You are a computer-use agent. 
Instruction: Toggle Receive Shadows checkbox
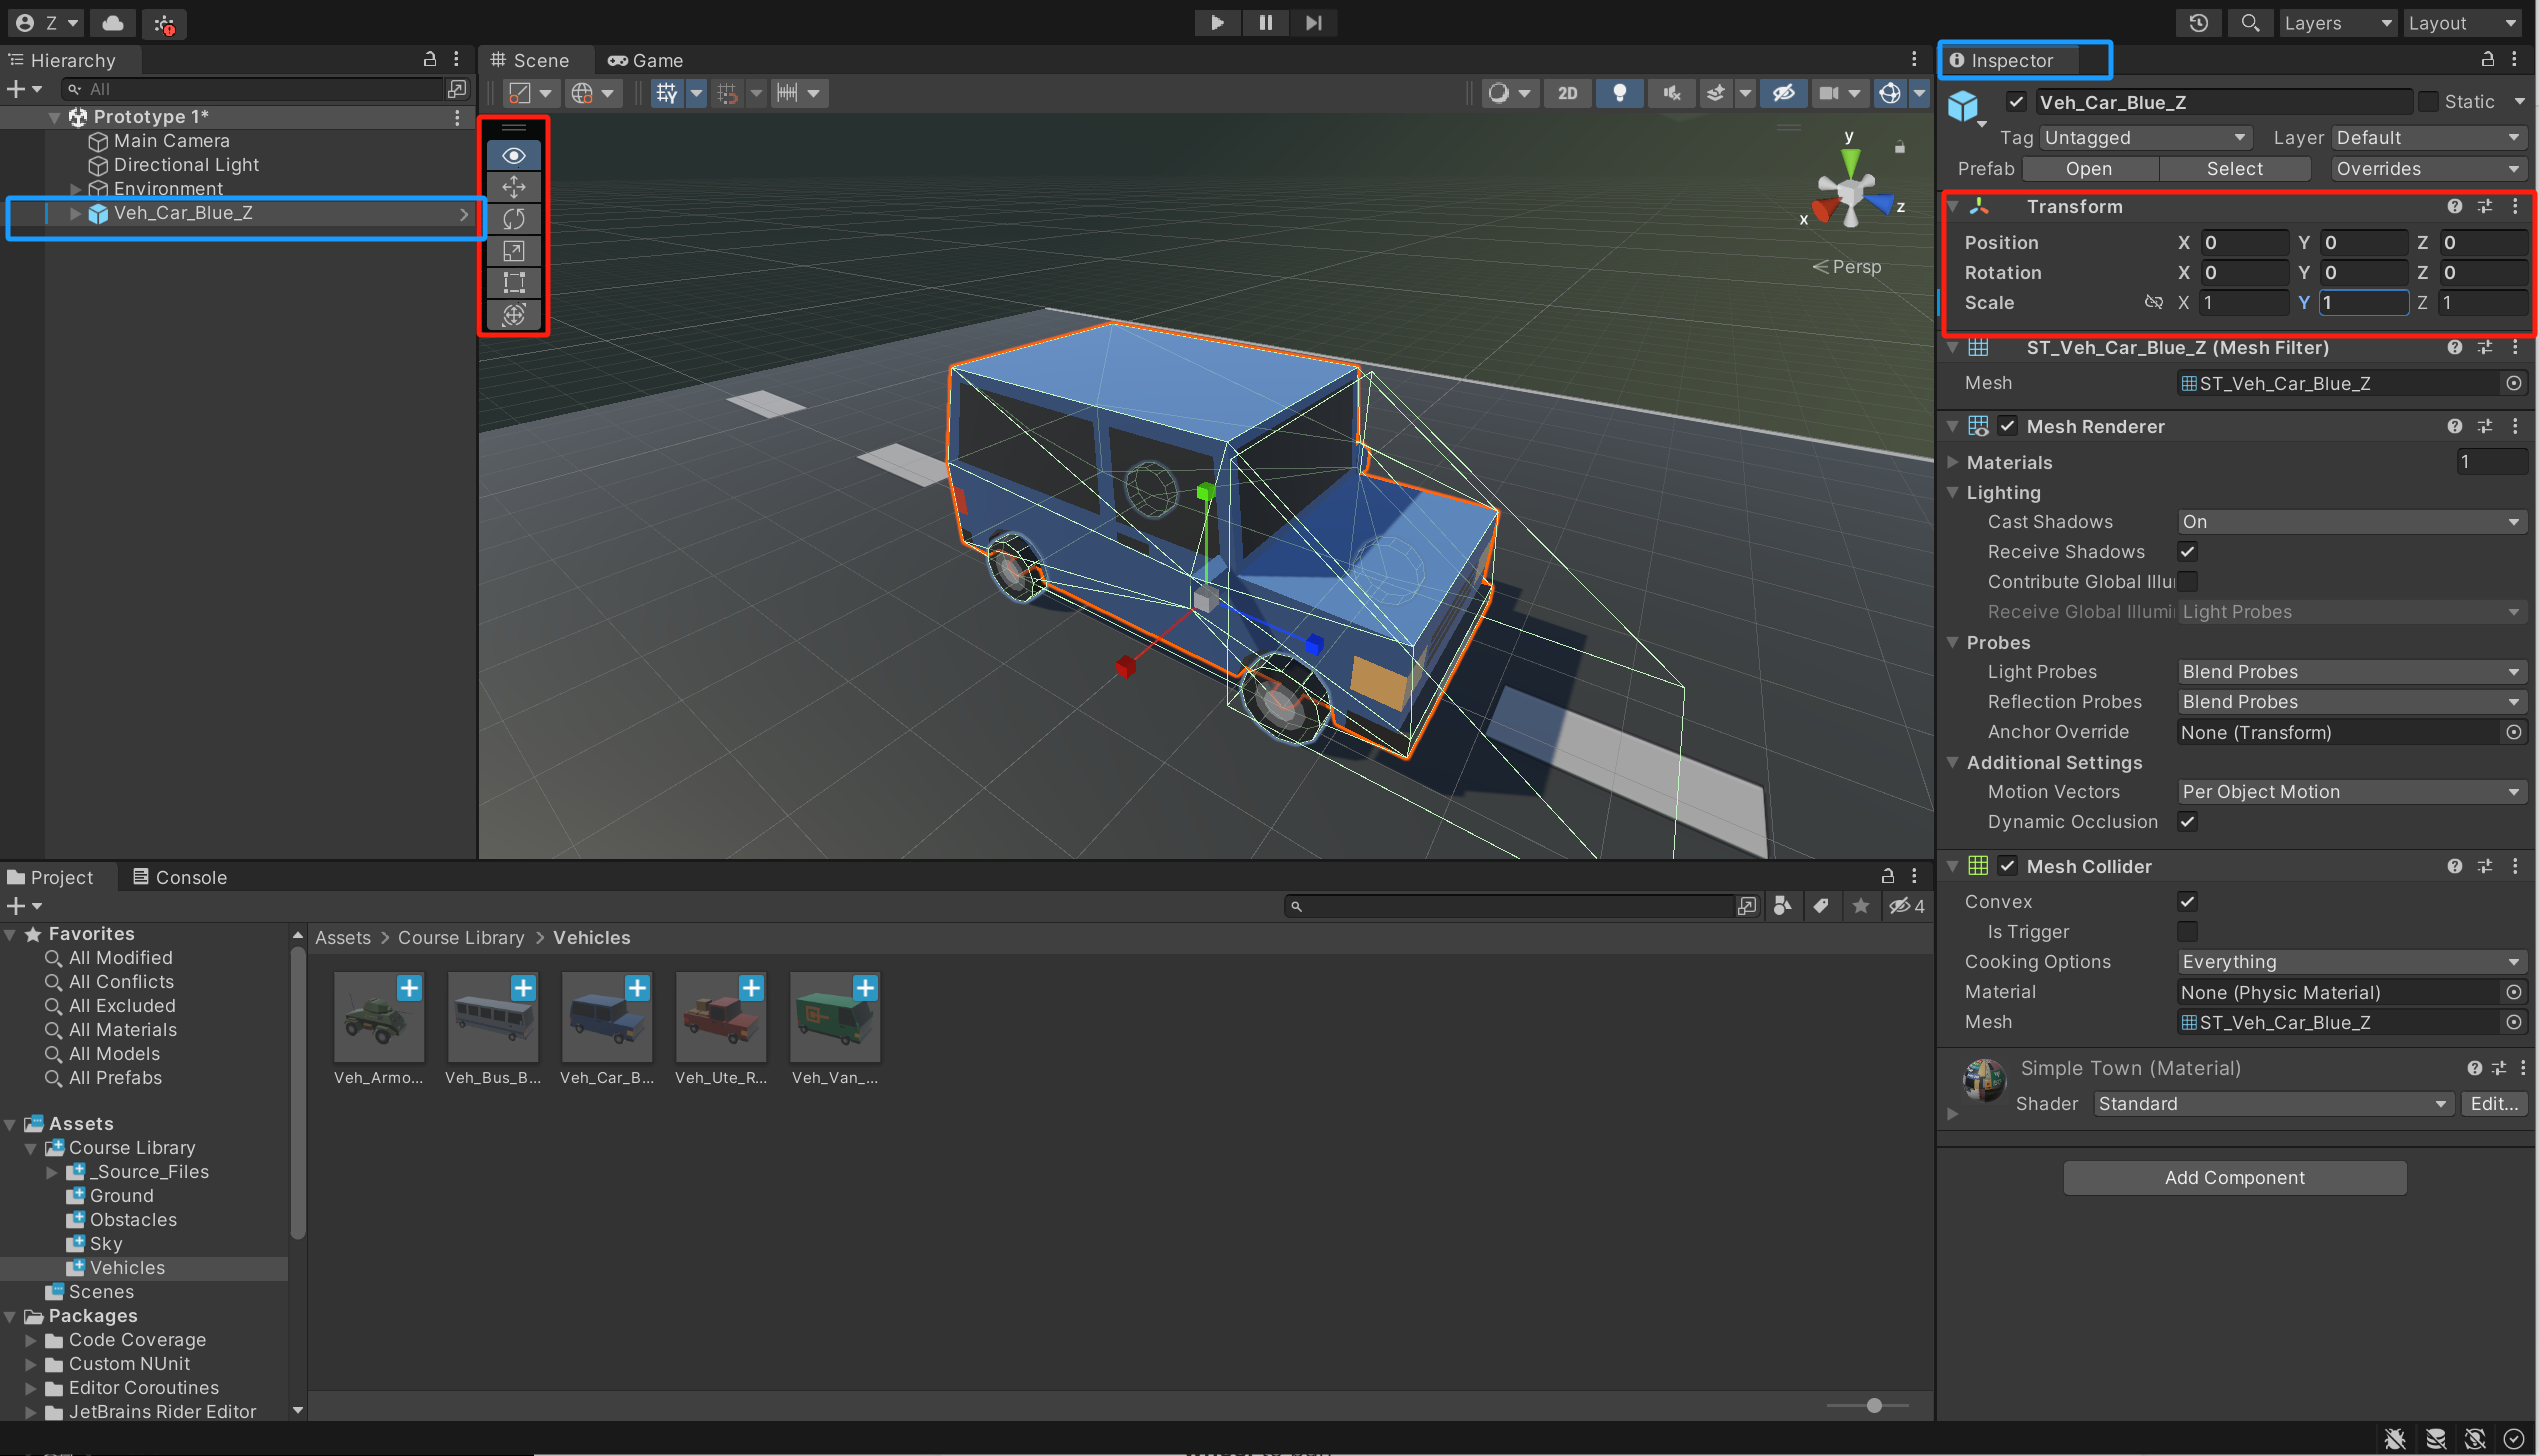click(x=2187, y=552)
